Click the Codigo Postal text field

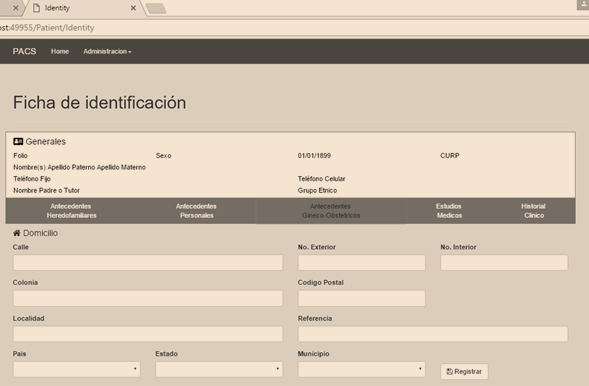click(362, 298)
